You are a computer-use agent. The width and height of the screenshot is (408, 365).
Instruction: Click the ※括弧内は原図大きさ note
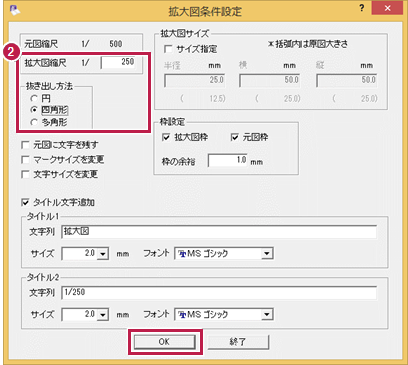tap(307, 44)
